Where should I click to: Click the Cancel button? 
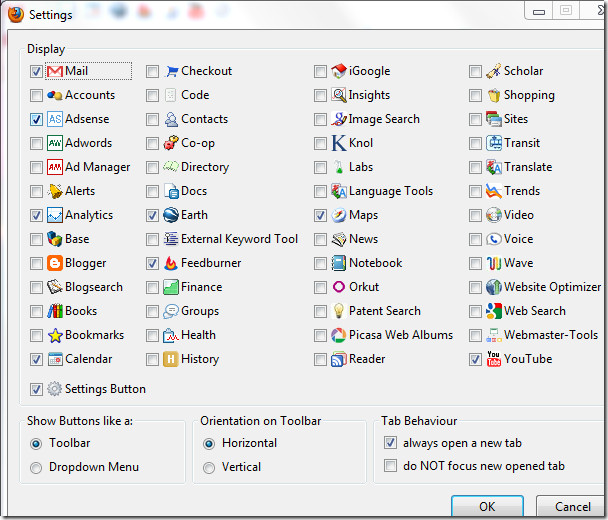[x=572, y=507]
